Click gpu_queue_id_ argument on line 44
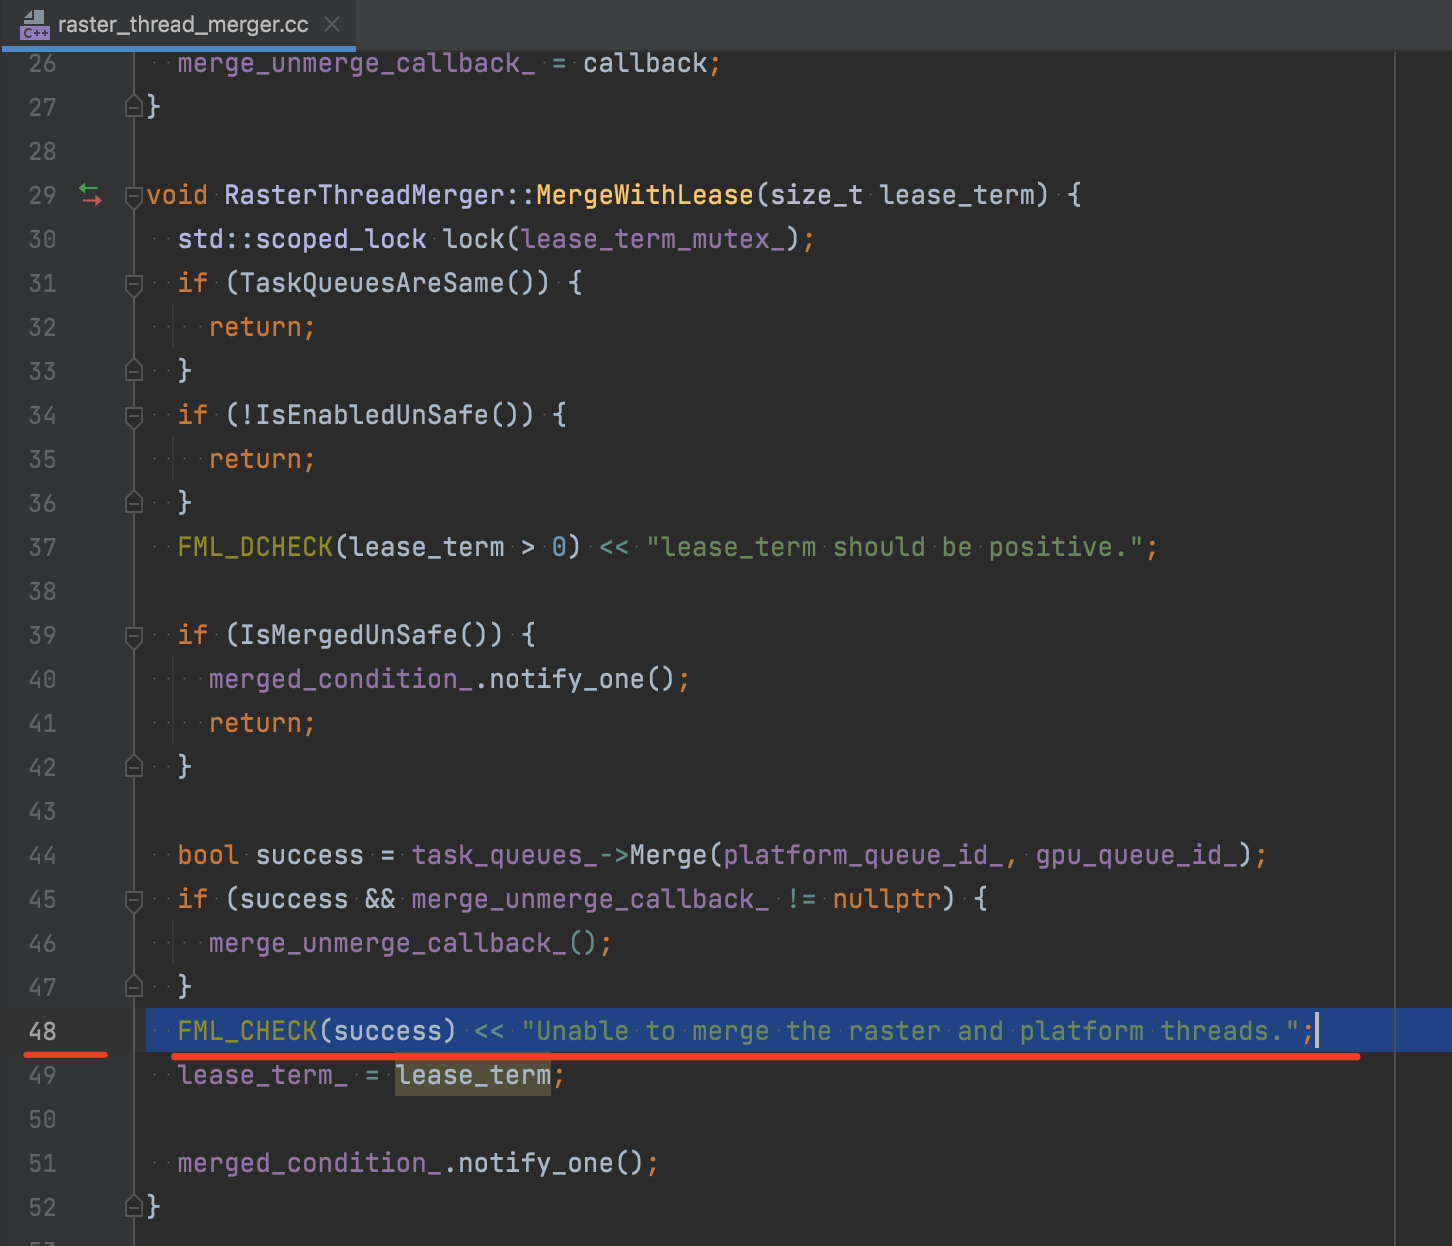1452x1246 pixels. [x=1136, y=855]
